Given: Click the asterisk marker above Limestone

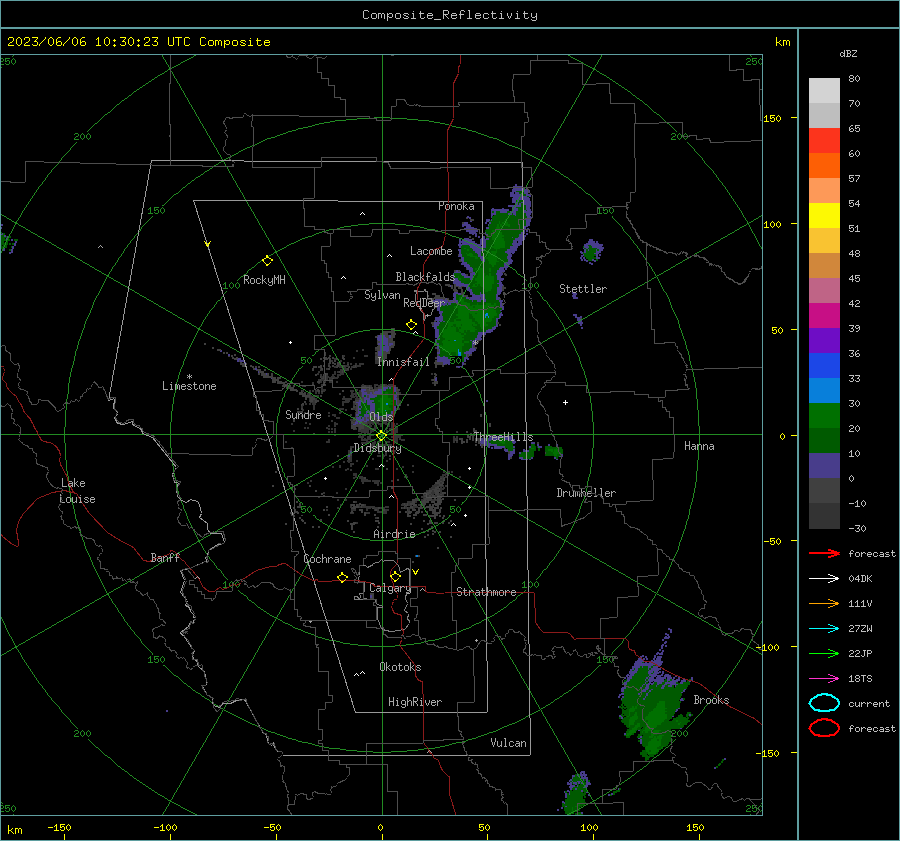Looking at the screenshot, I should pyautogui.click(x=189, y=377).
